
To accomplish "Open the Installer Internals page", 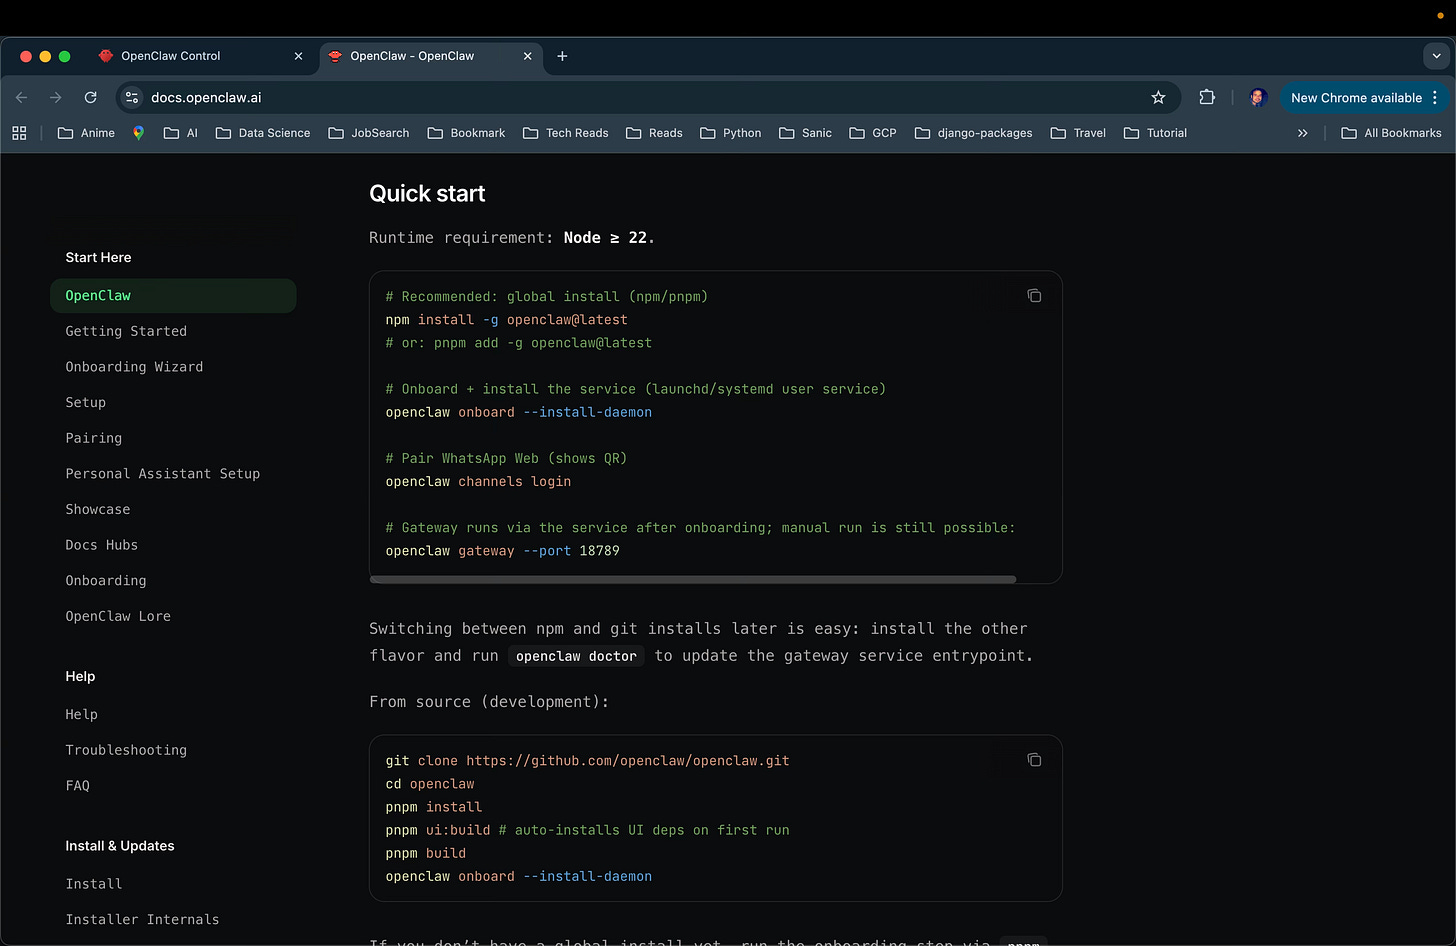I will [x=142, y=920].
